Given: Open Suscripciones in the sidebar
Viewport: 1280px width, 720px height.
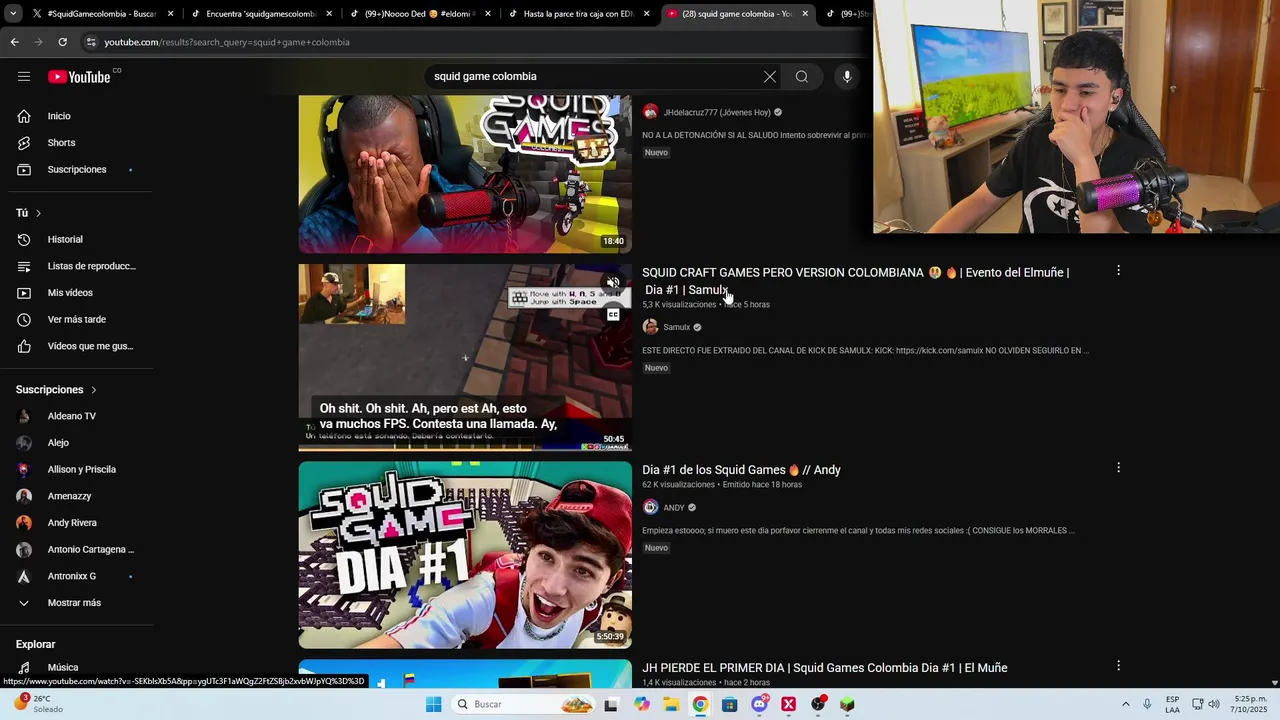Looking at the screenshot, I should point(77,169).
